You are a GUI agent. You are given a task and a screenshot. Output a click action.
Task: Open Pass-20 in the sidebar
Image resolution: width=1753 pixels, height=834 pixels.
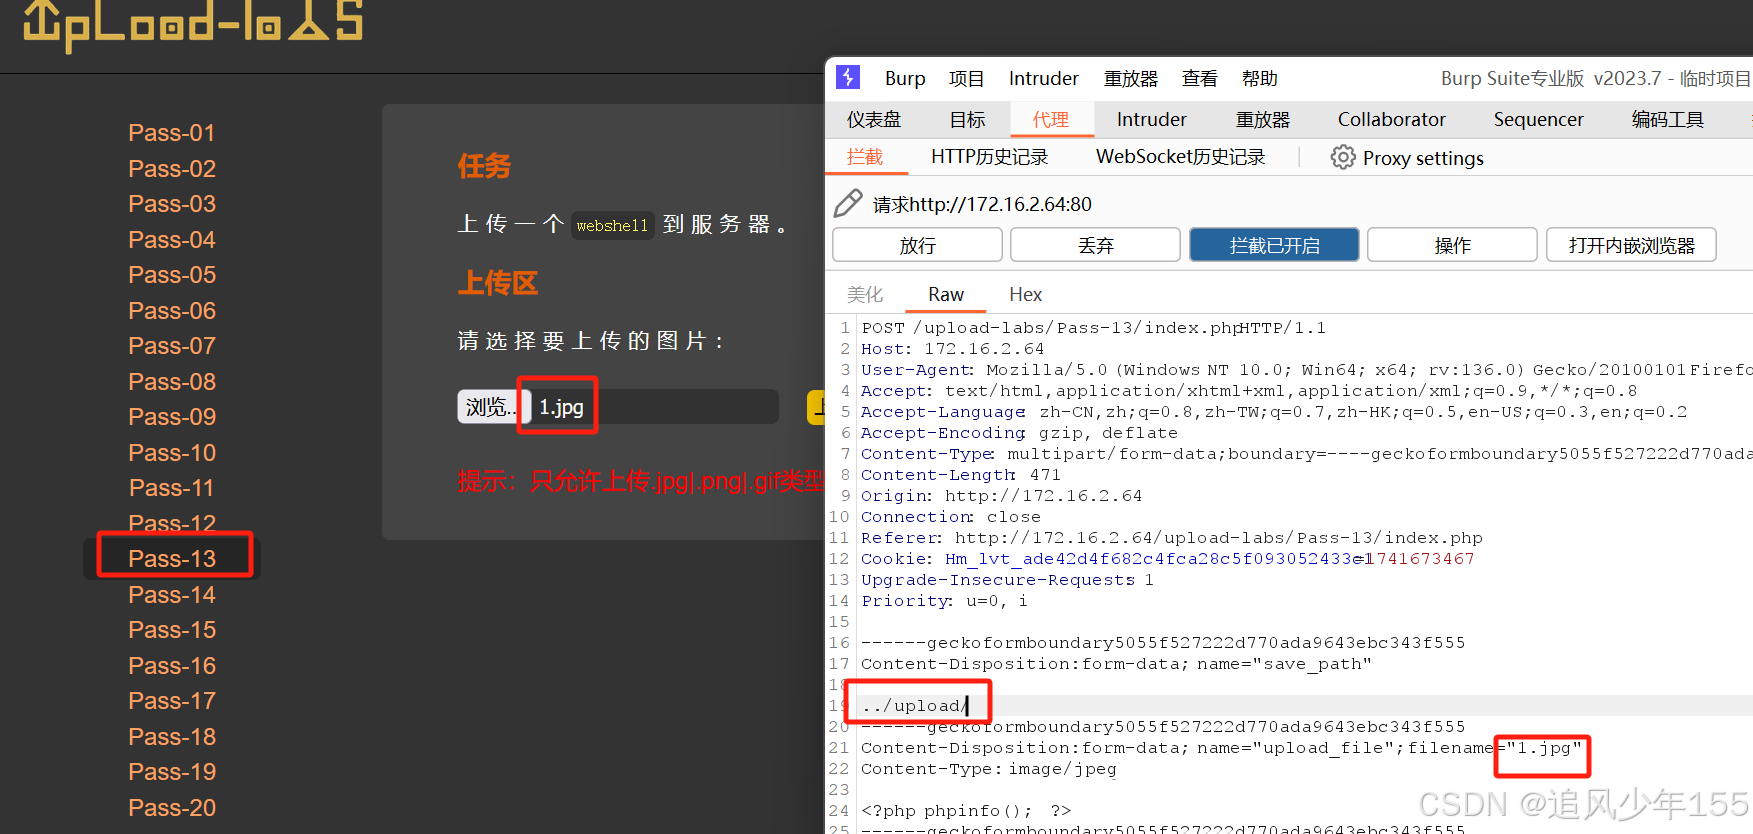(x=172, y=808)
